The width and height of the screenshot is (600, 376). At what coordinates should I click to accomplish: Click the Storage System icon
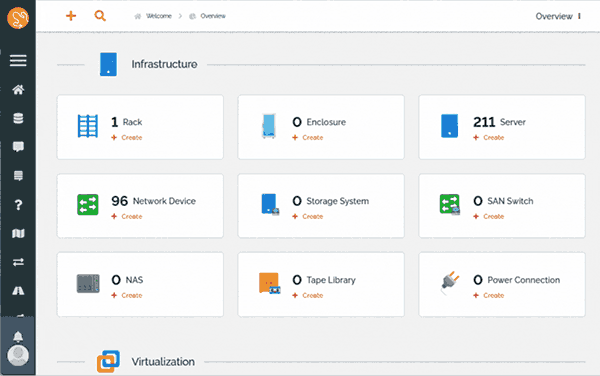(x=270, y=204)
